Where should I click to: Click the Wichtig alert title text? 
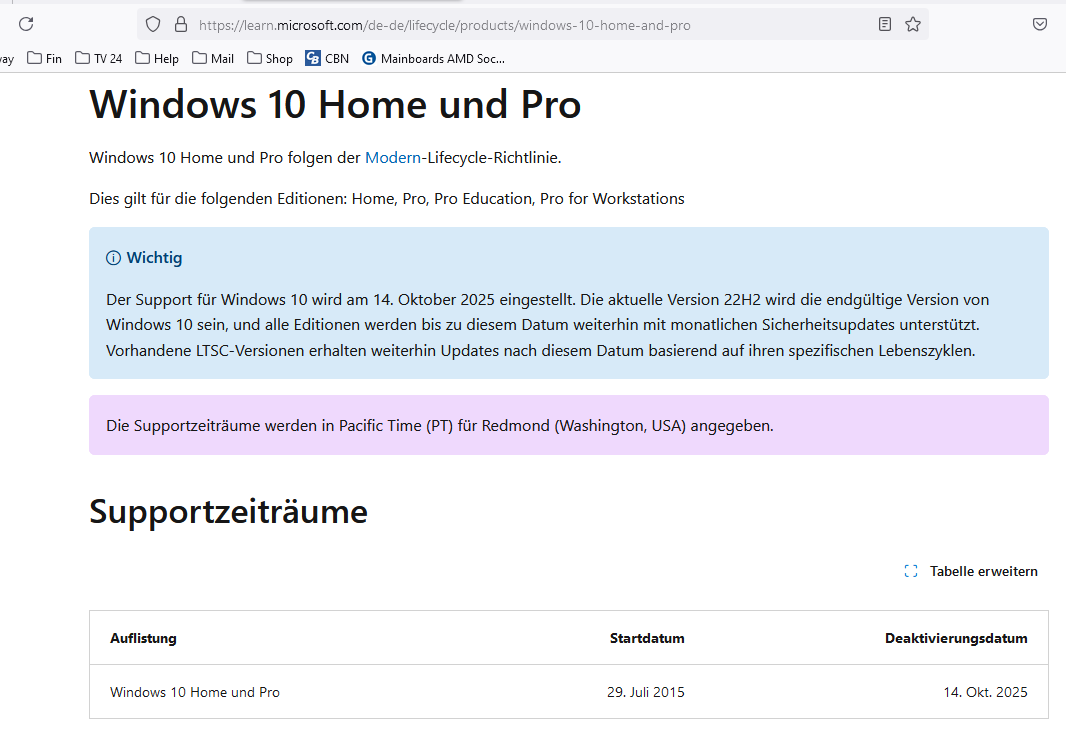pyautogui.click(x=154, y=258)
